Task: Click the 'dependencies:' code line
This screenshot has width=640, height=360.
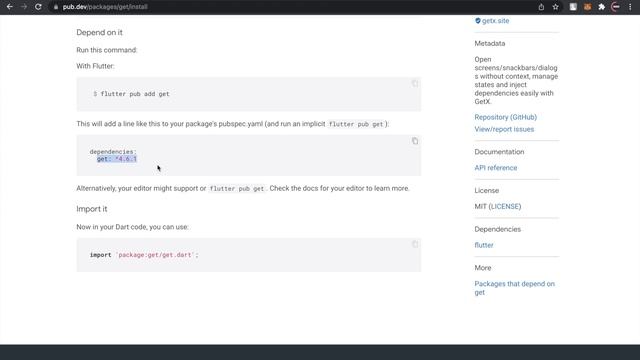Action: point(113,151)
